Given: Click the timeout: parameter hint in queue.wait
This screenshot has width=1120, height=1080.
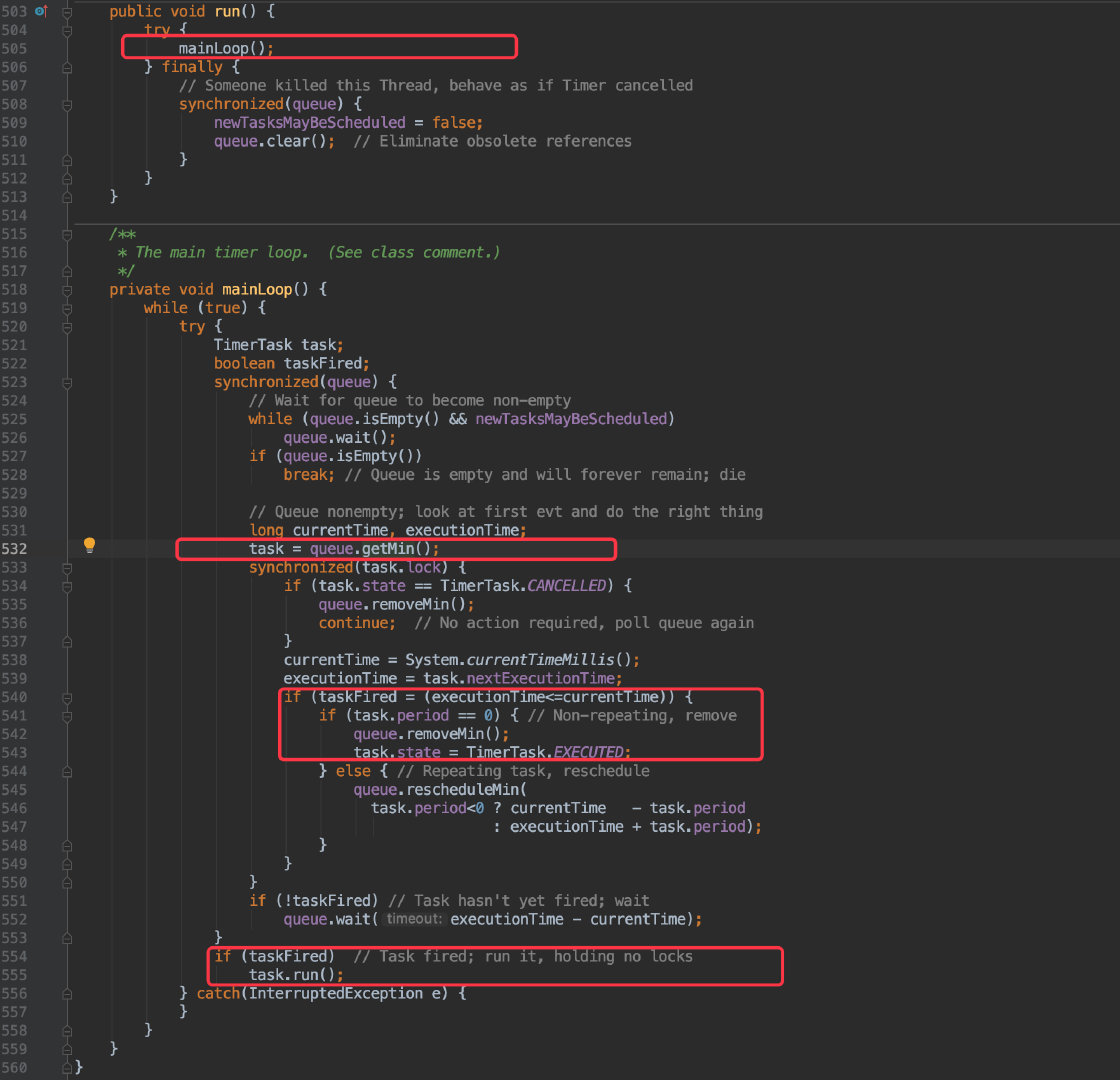Looking at the screenshot, I should [x=414, y=919].
